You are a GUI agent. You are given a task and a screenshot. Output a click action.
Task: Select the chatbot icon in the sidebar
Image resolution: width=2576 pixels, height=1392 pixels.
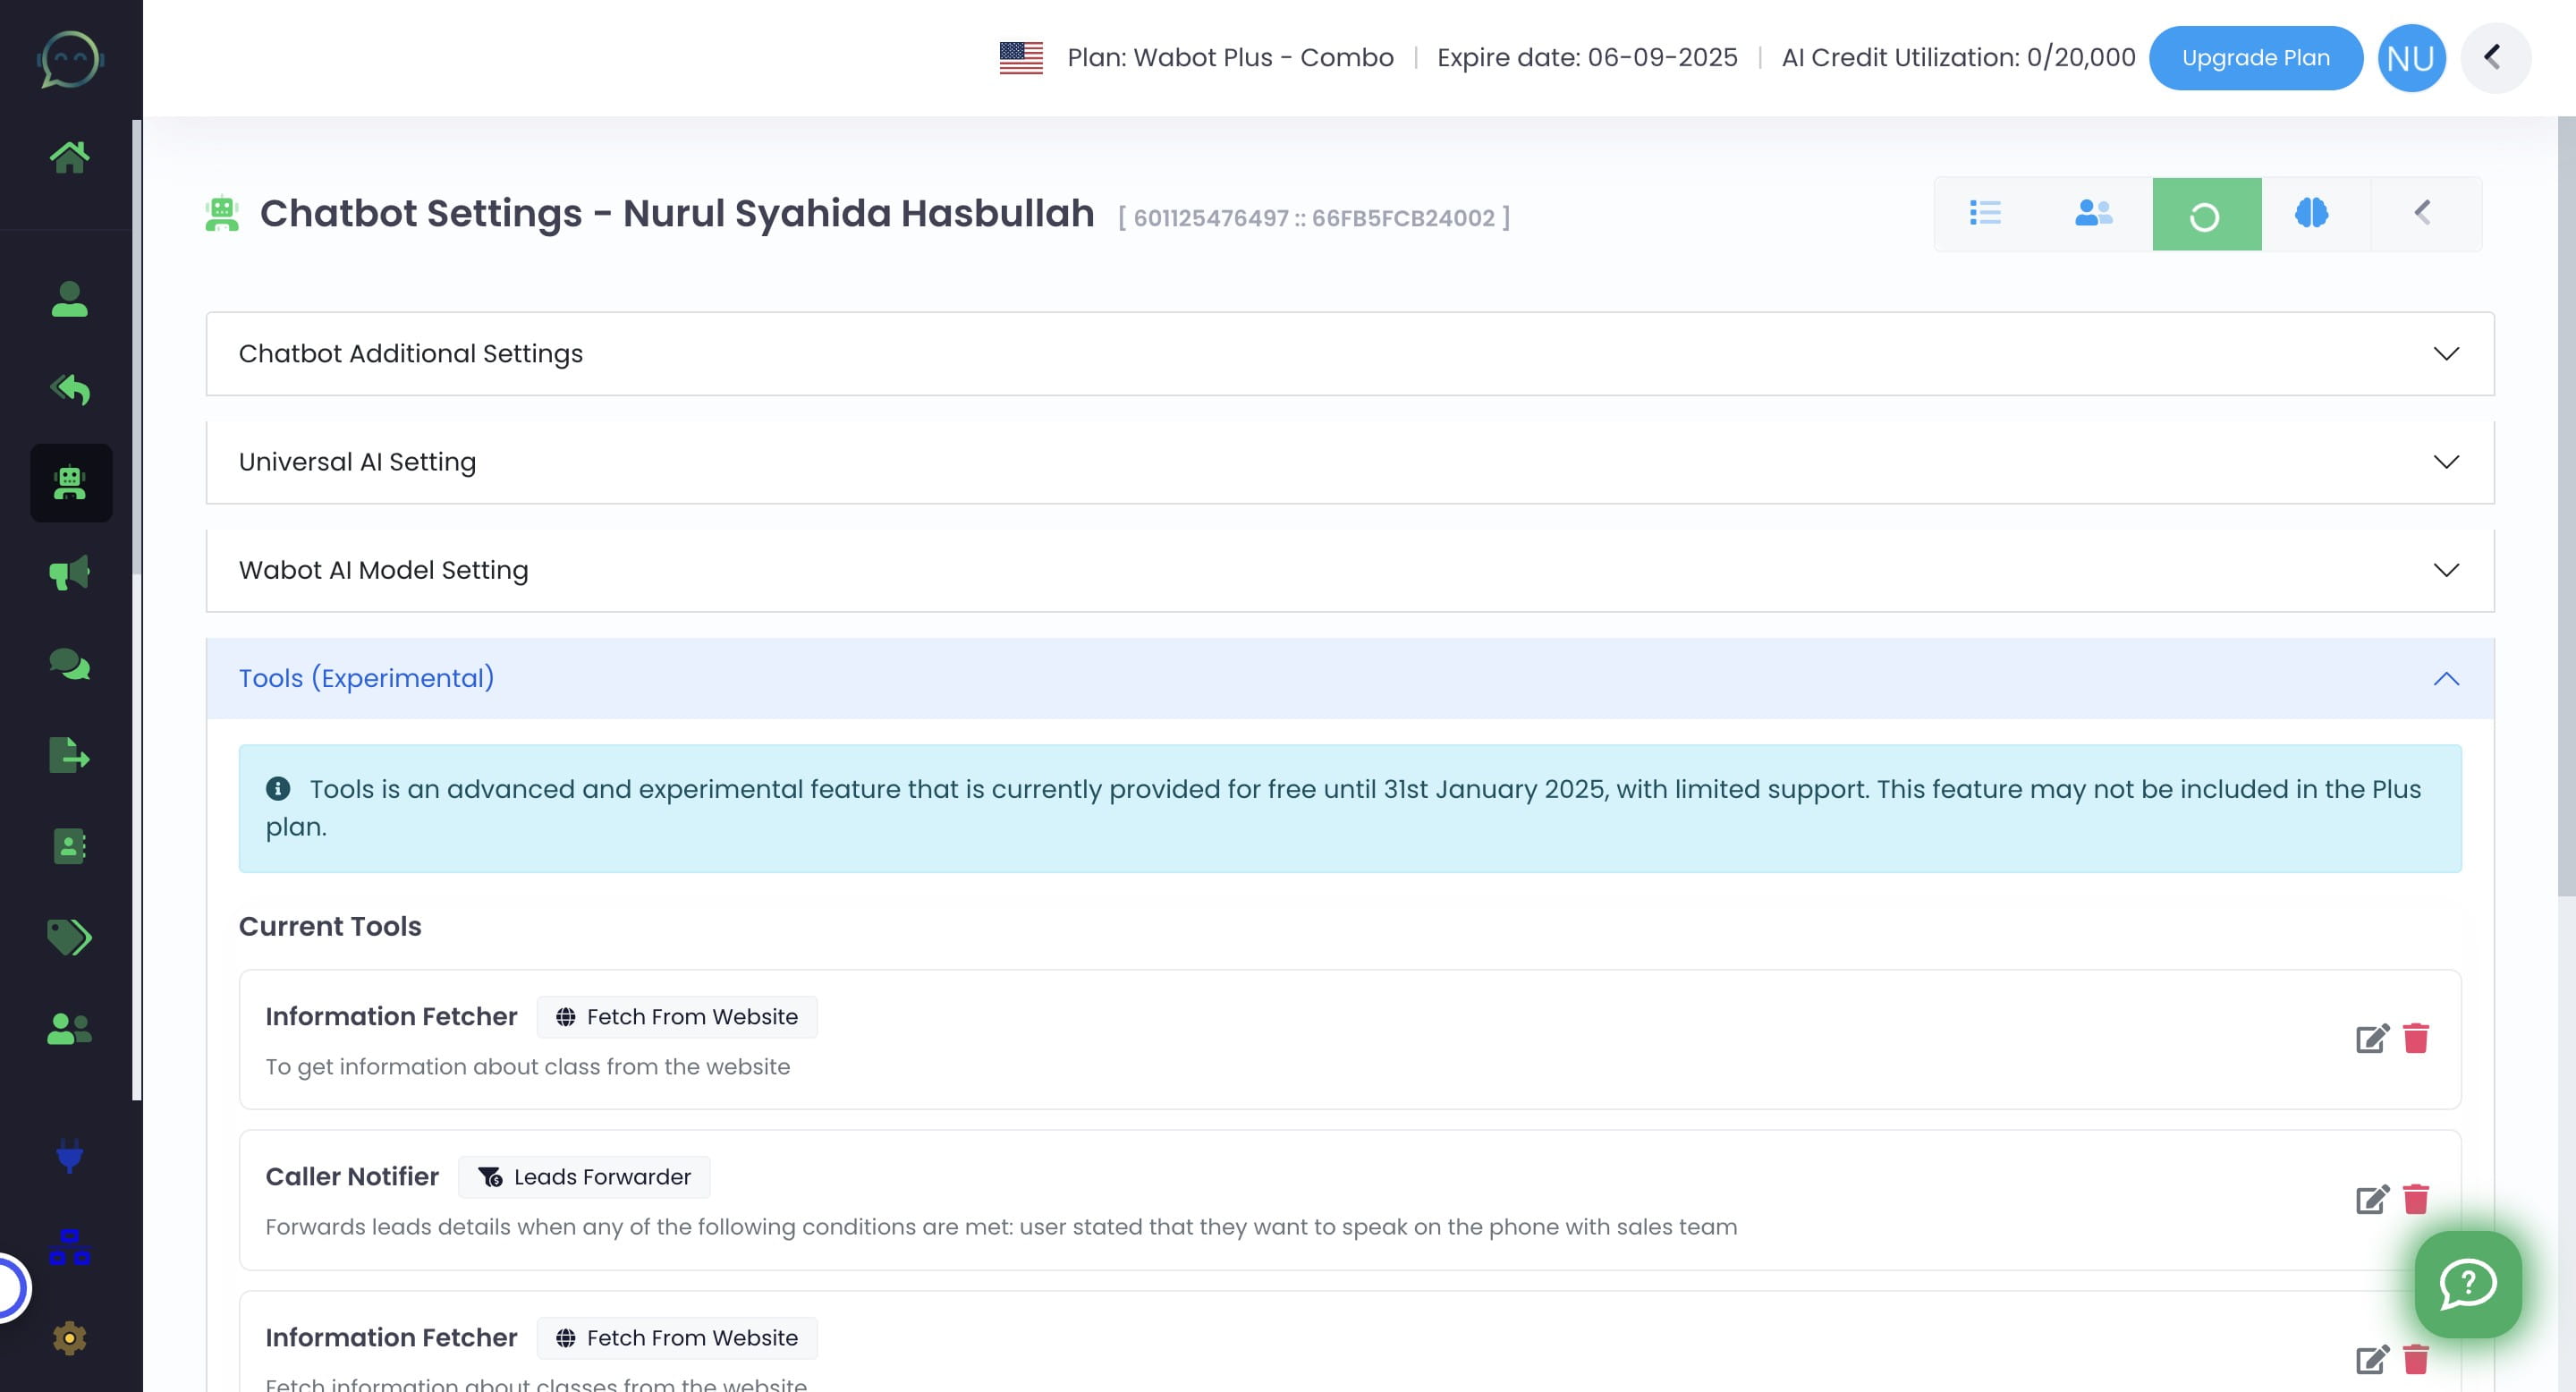coord(70,483)
